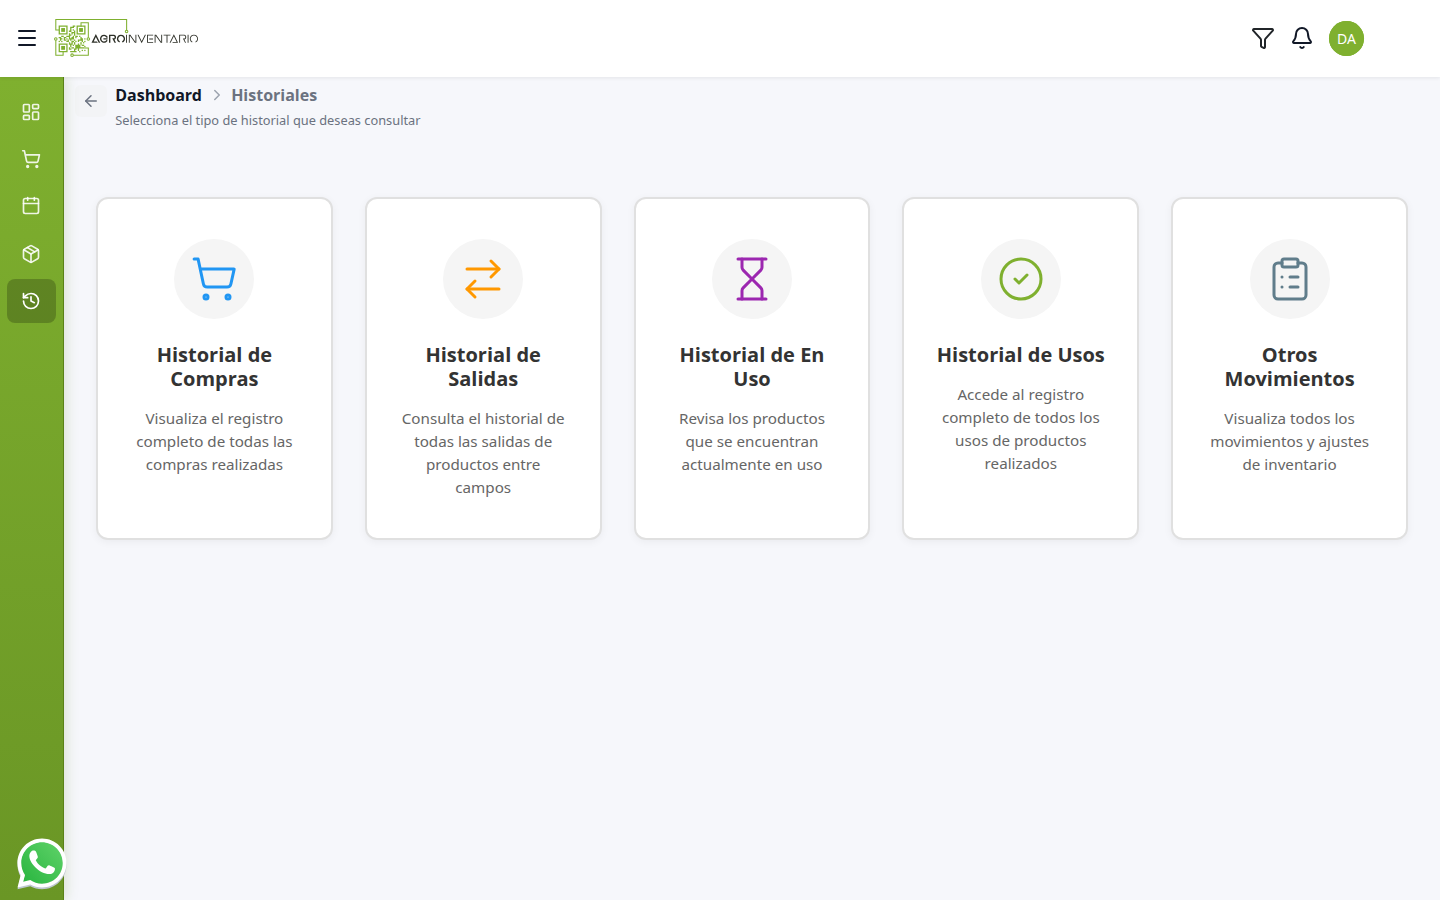Open calendar section in sidebar
The width and height of the screenshot is (1440, 900).
[x=31, y=206]
